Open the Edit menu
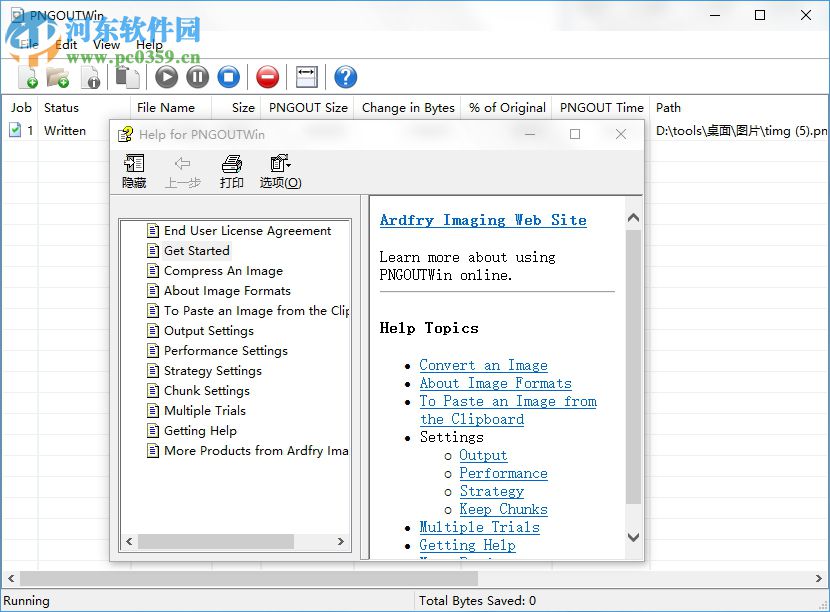 pos(66,44)
